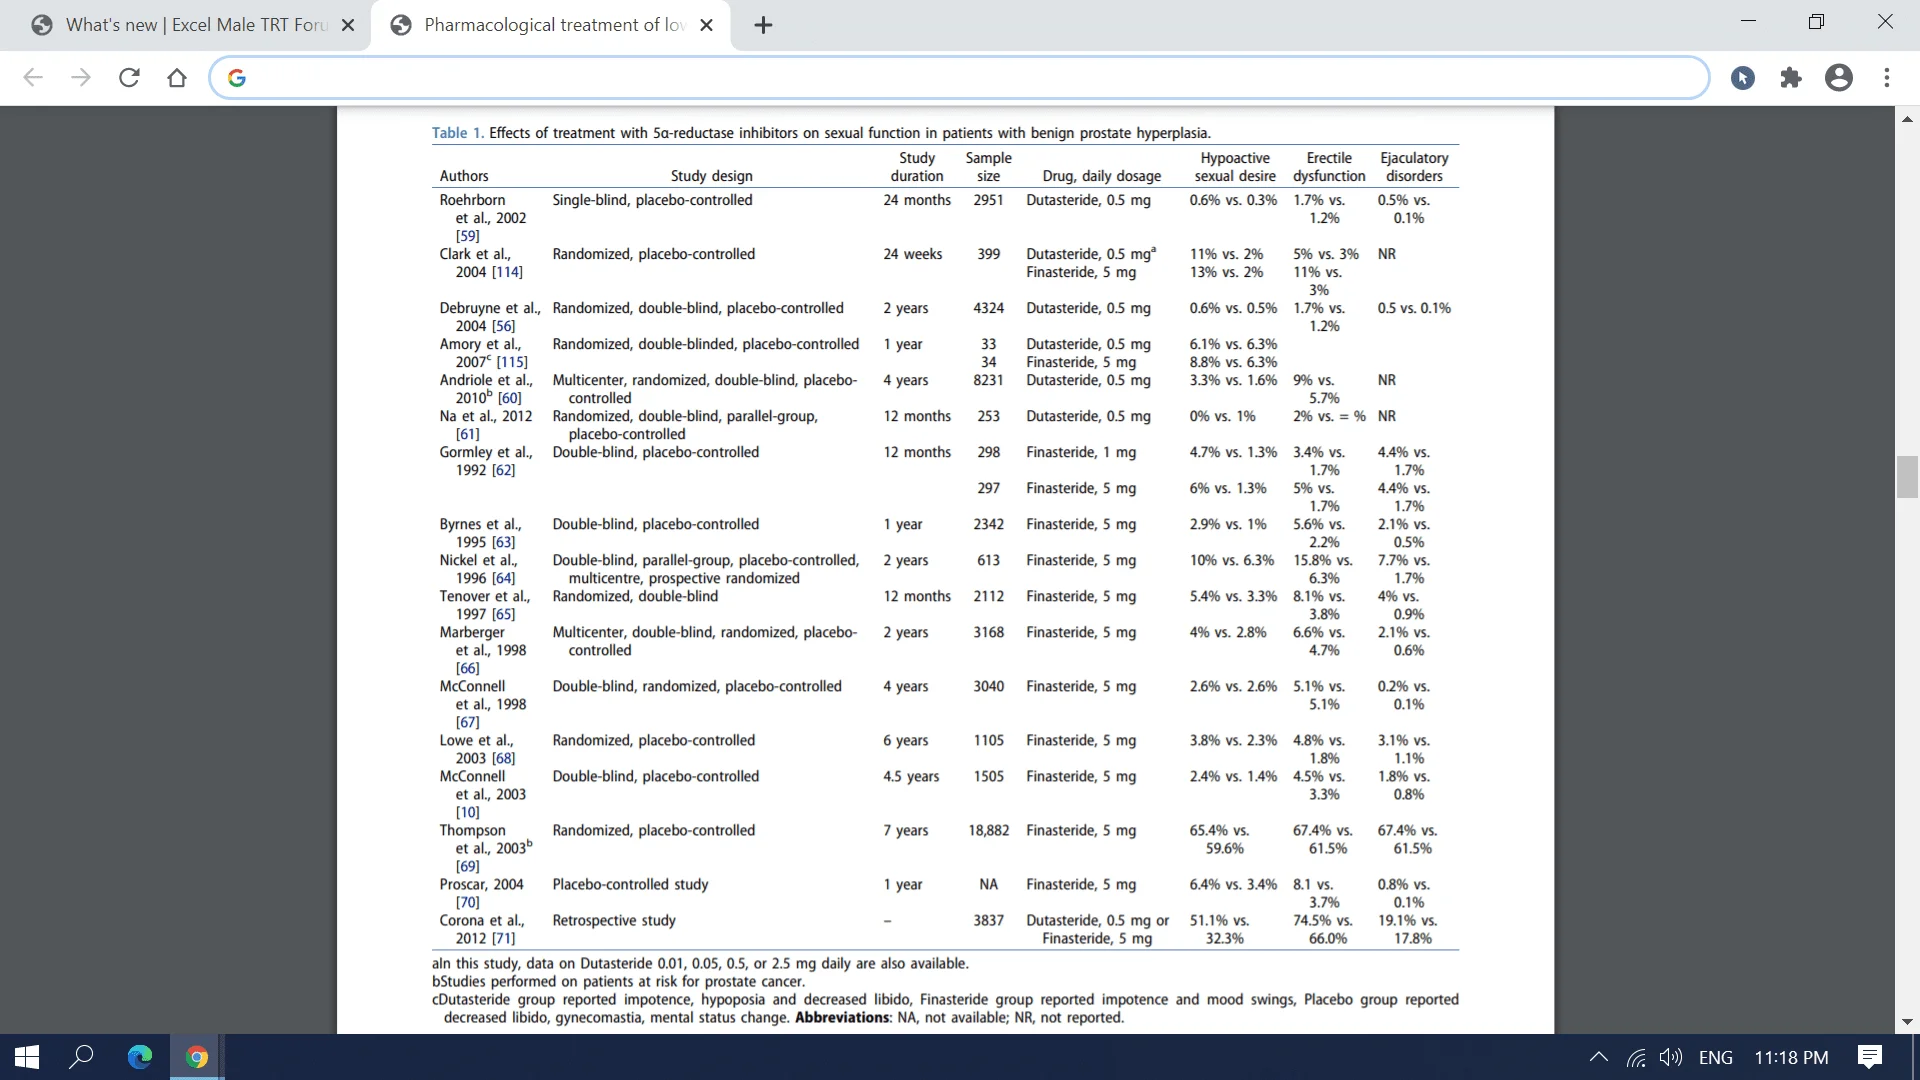Image resolution: width=1920 pixels, height=1080 pixels.
Task: Open reference [56] for Debruyne
Action: point(503,326)
